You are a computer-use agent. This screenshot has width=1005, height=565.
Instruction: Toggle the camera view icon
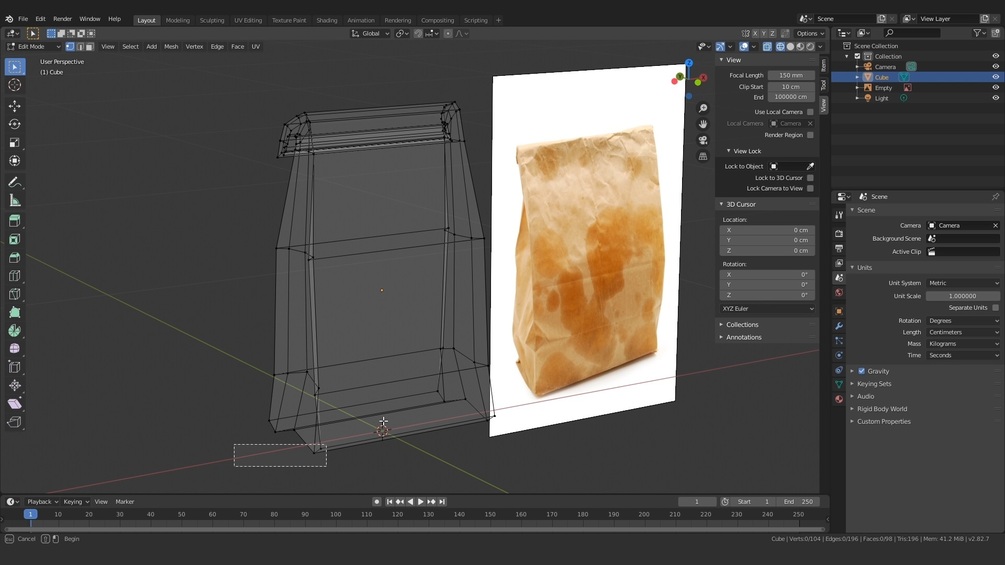click(x=703, y=140)
